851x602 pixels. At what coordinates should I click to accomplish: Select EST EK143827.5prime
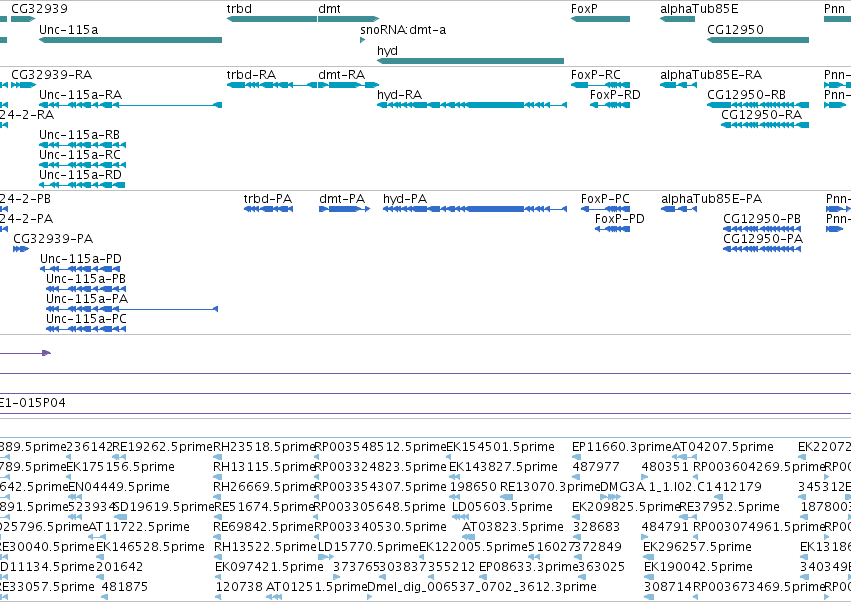pyautogui.click(x=503, y=467)
